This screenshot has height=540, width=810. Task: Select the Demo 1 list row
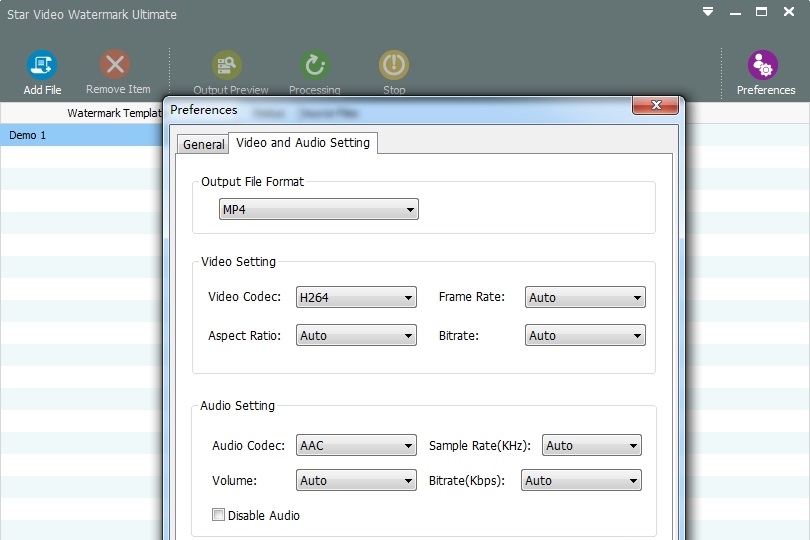tap(80, 135)
